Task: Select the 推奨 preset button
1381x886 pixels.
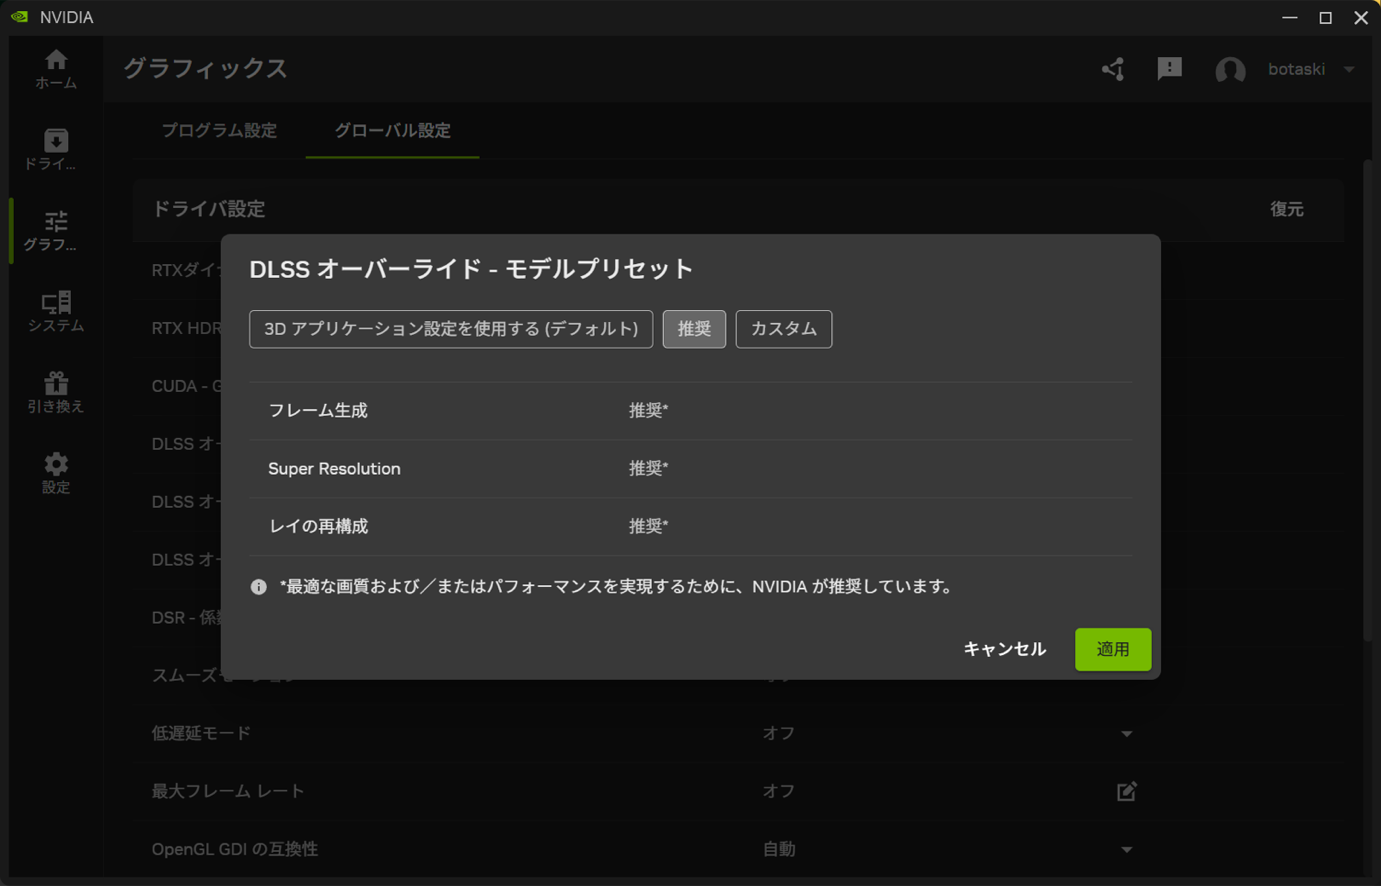Action: (x=694, y=329)
